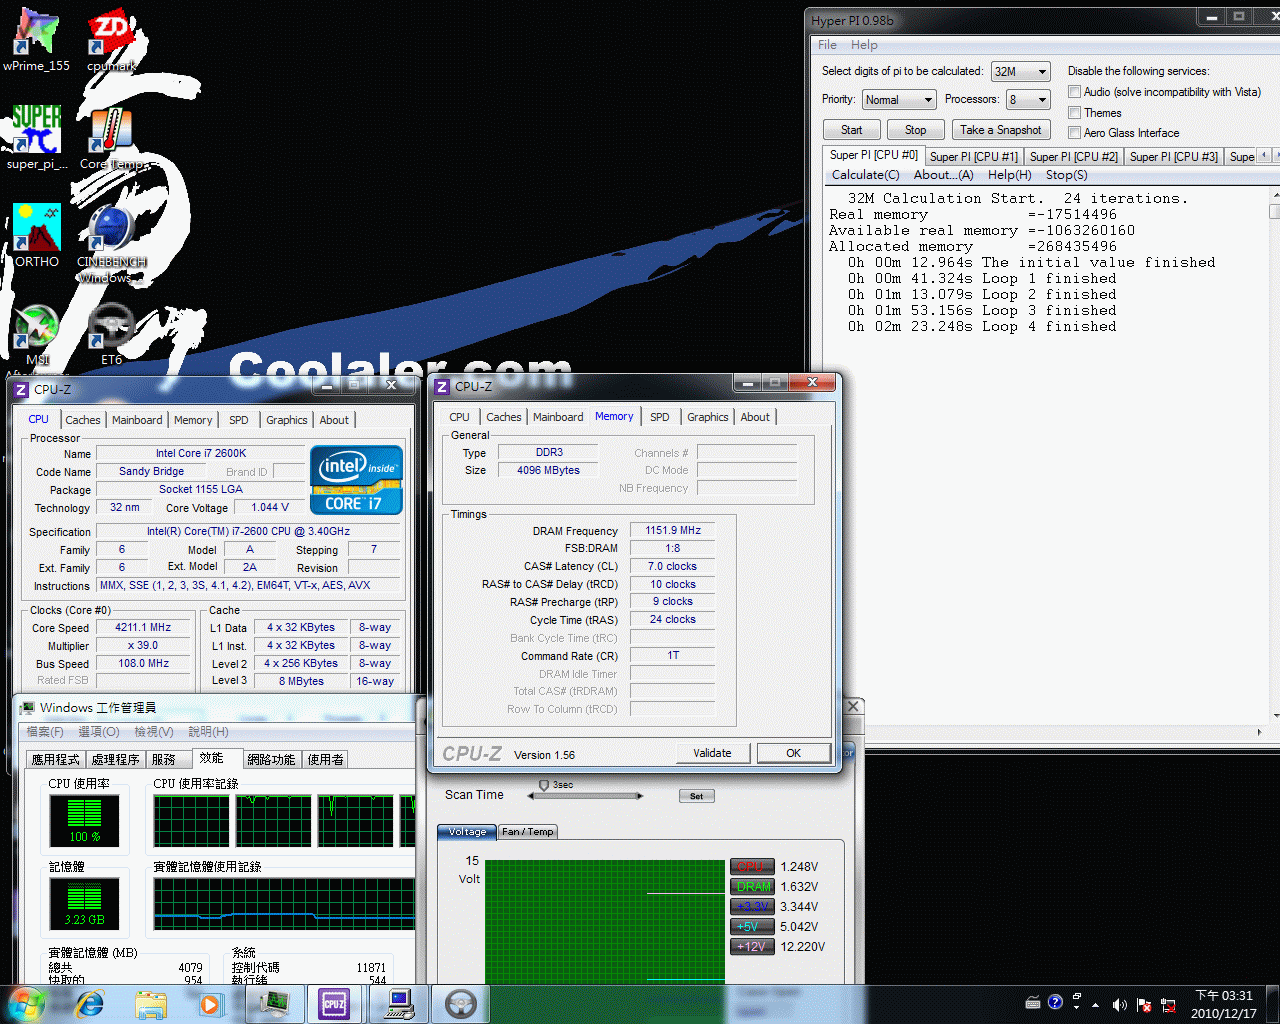Check the Aero Glass Interface checkbox

click(1075, 133)
